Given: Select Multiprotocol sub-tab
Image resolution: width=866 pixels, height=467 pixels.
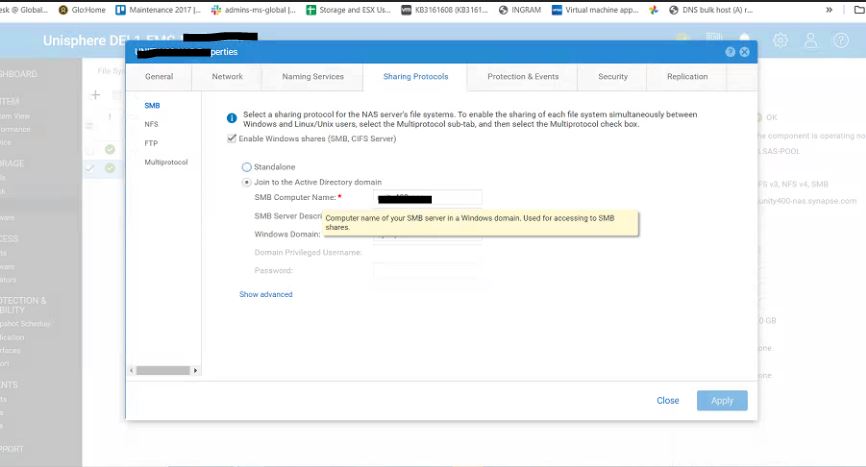Looking at the screenshot, I should (x=166, y=162).
